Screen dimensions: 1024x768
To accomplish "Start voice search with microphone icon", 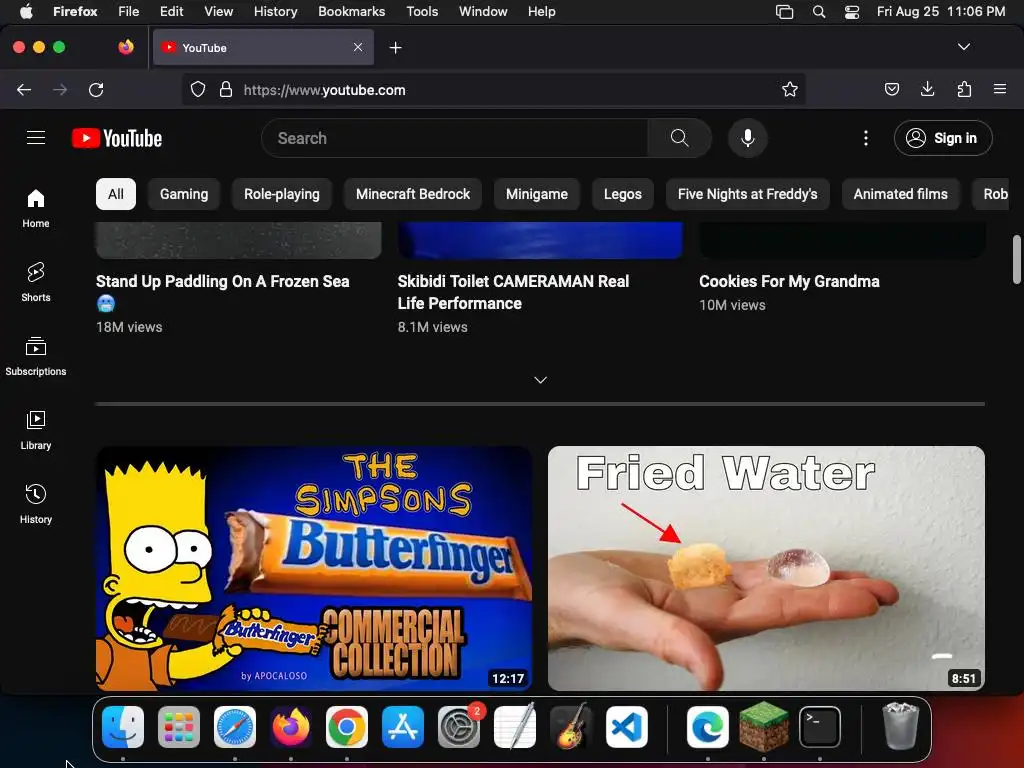I will coord(748,138).
